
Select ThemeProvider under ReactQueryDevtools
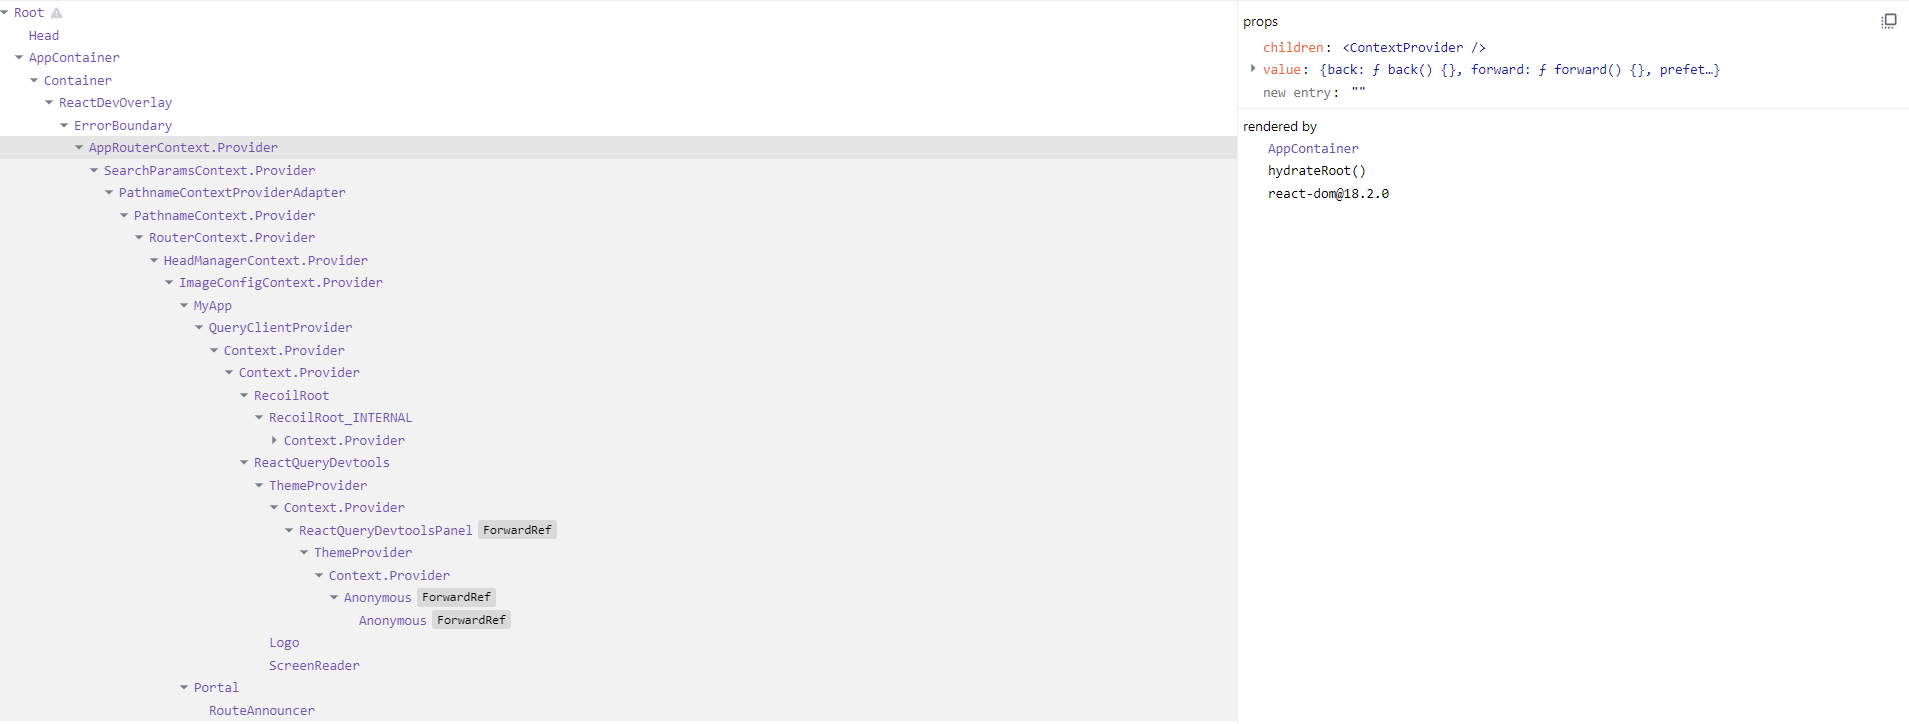coord(318,485)
